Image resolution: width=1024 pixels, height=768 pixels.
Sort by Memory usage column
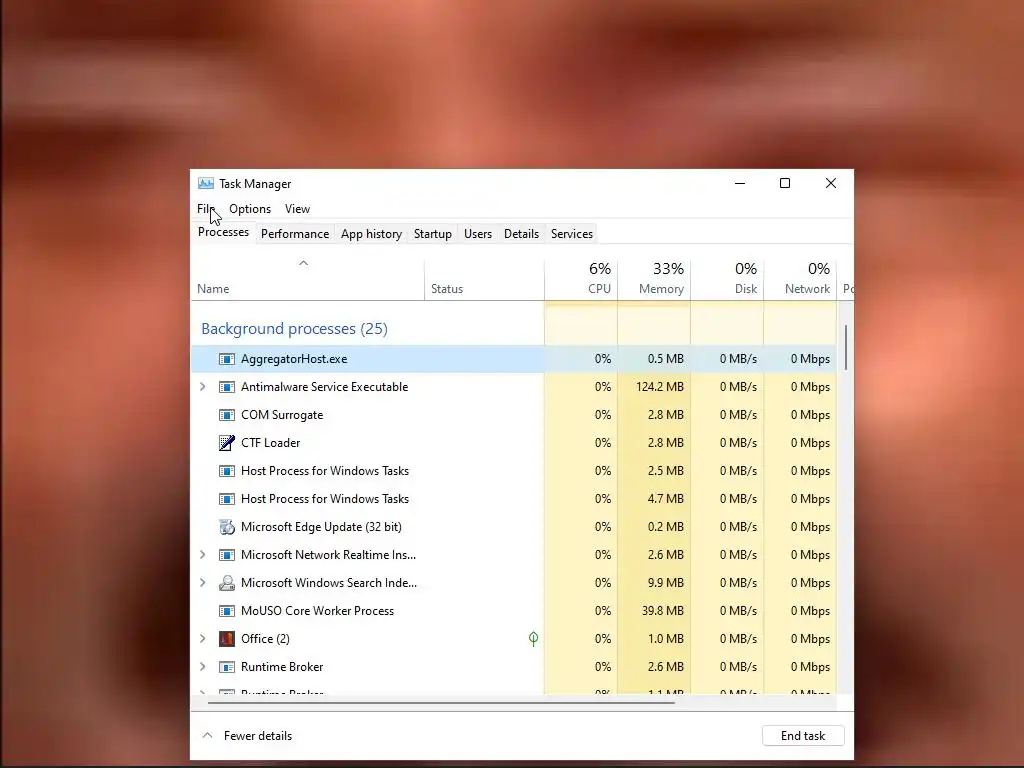click(x=654, y=280)
